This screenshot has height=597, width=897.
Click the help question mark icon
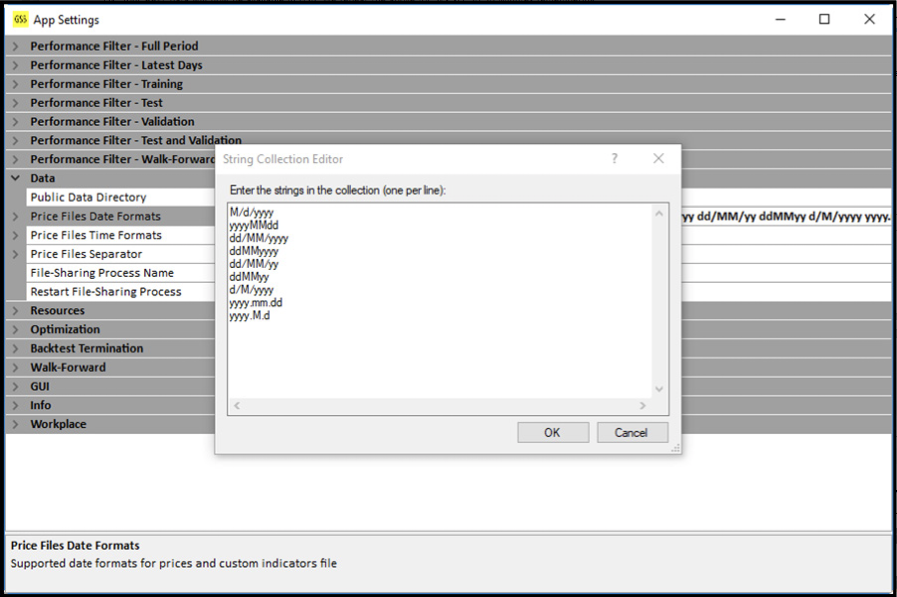click(614, 159)
